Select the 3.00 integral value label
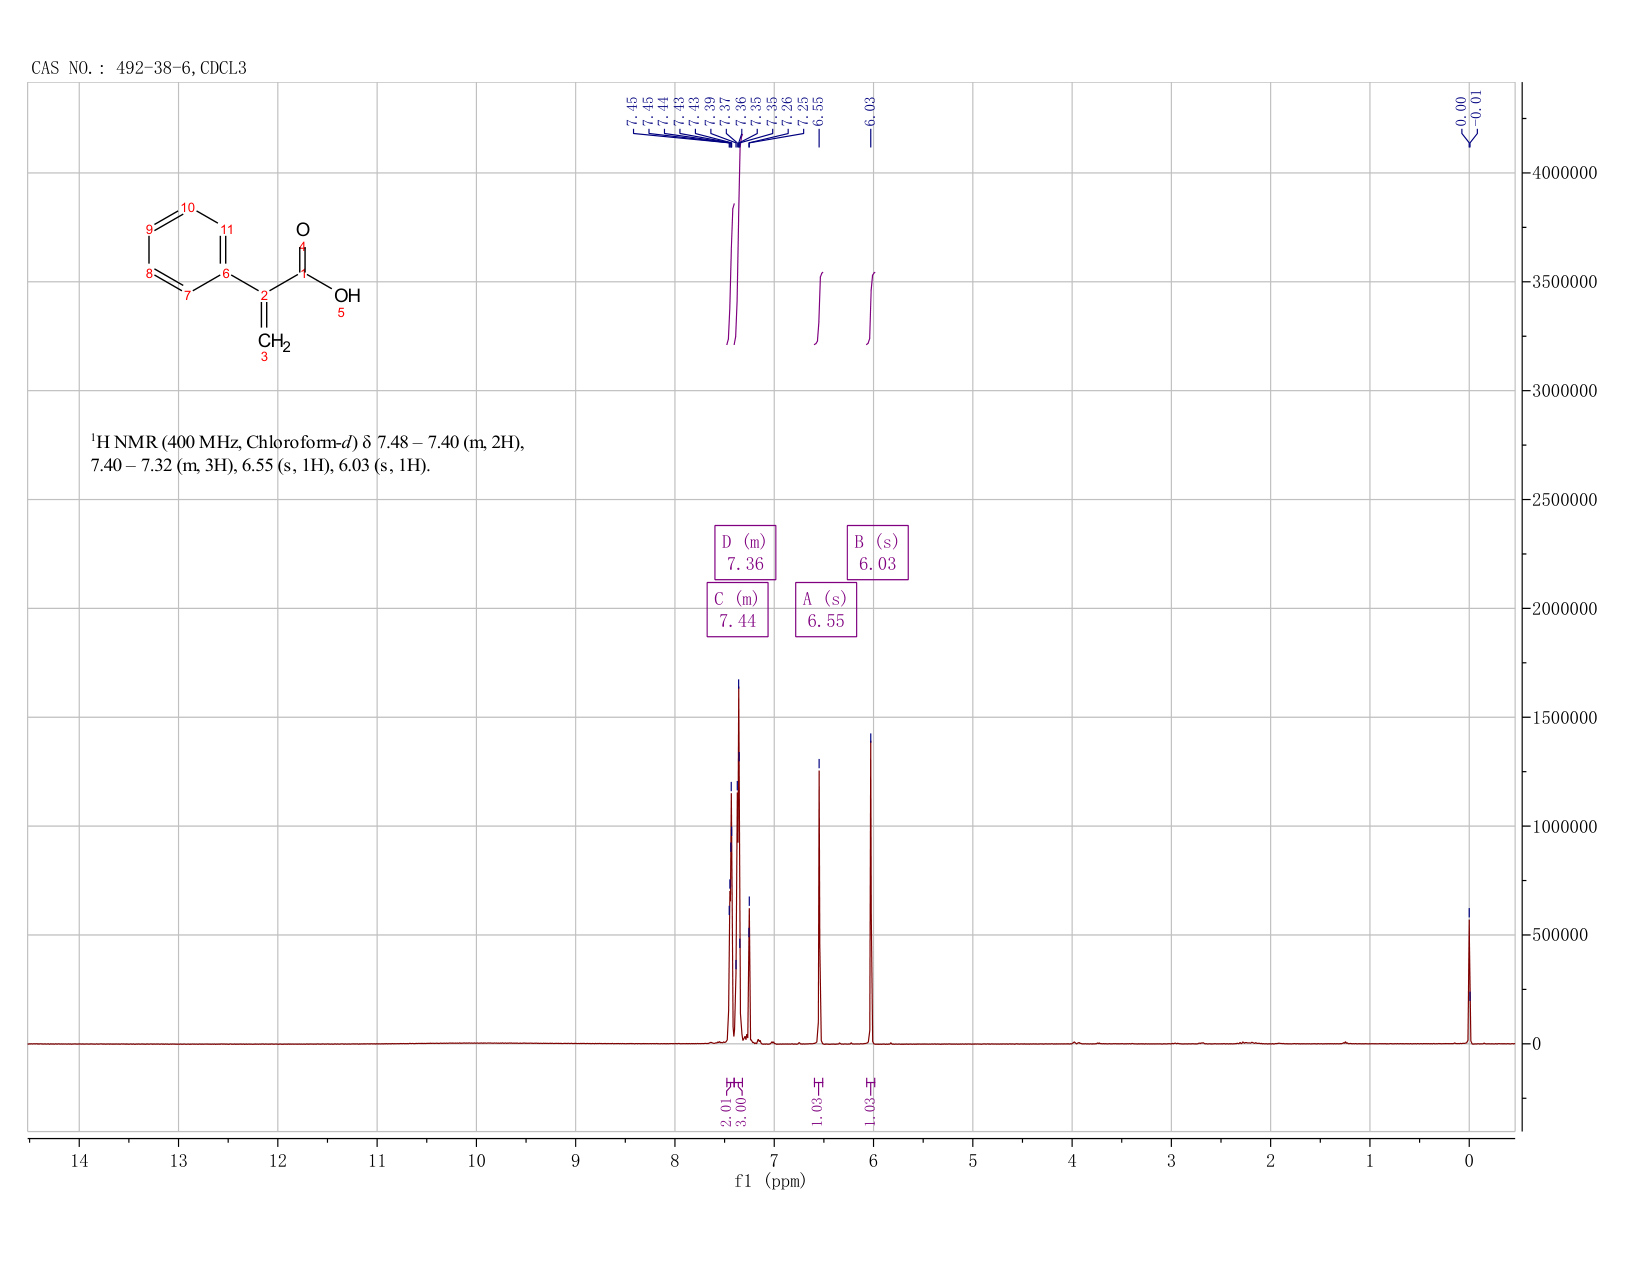 click(x=741, y=1110)
